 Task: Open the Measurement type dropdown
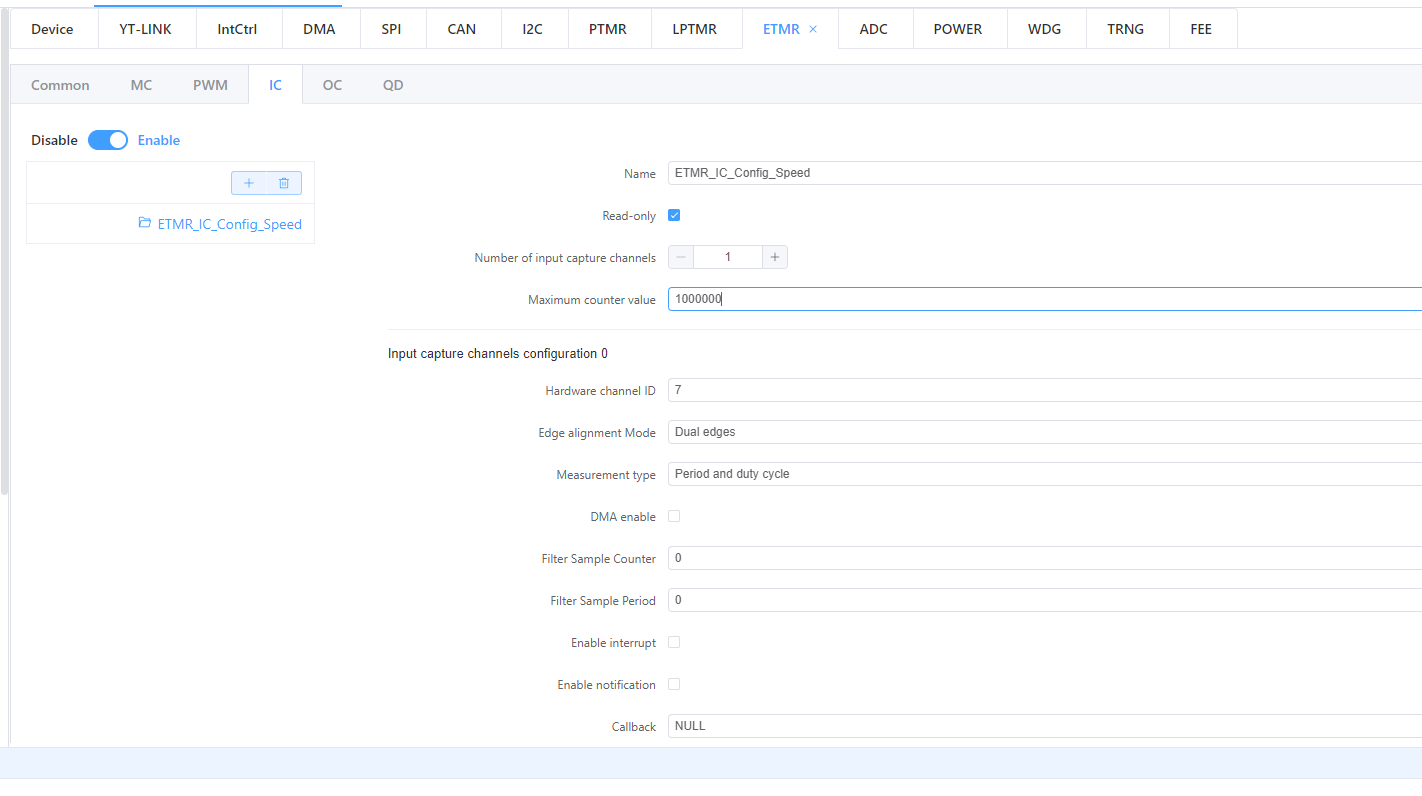(x=1045, y=474)
